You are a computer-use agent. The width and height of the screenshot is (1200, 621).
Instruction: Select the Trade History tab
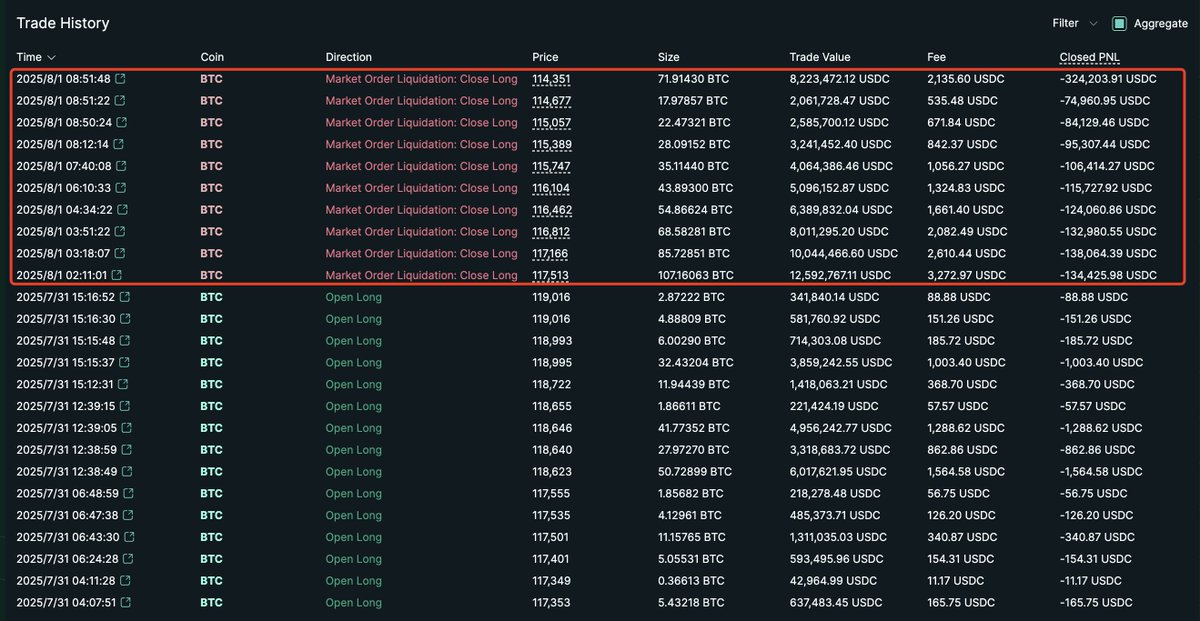coord(62,23)
